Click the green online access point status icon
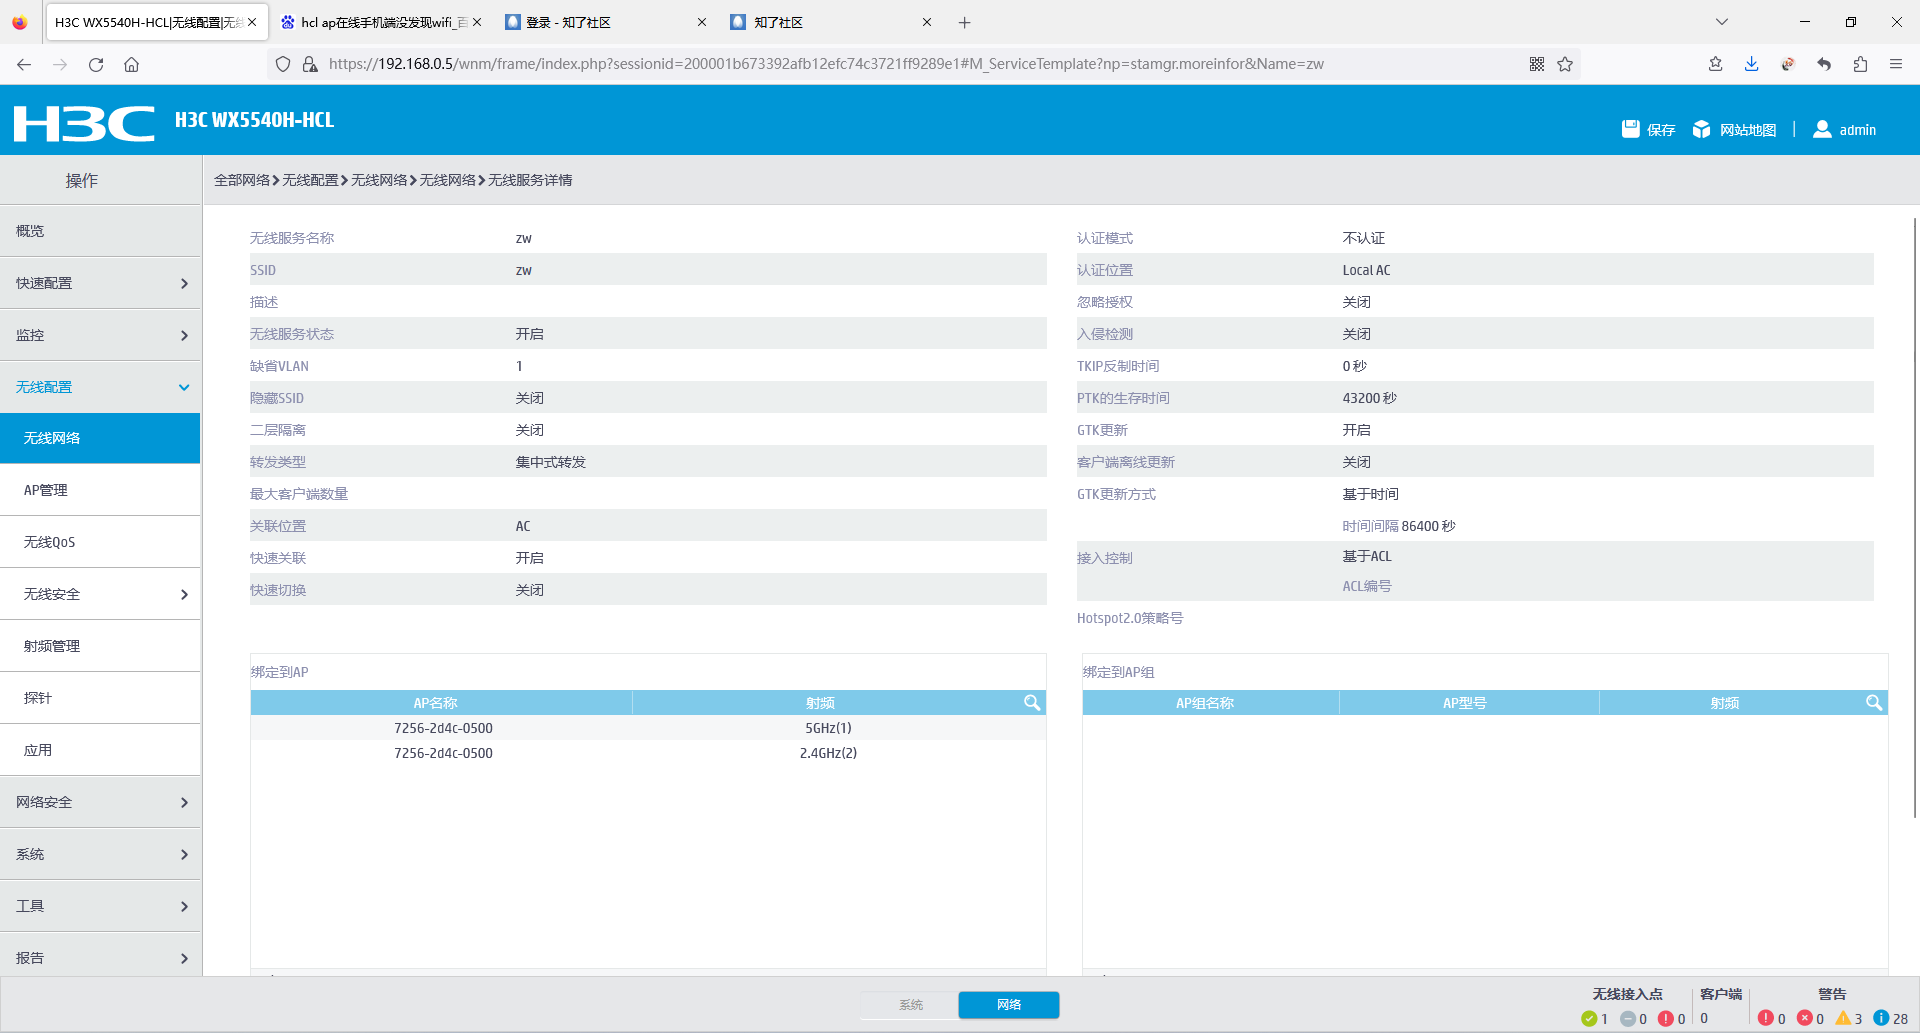Image resolution: width=1920 pixels, height=1033 pixels. point(1589,1019)
